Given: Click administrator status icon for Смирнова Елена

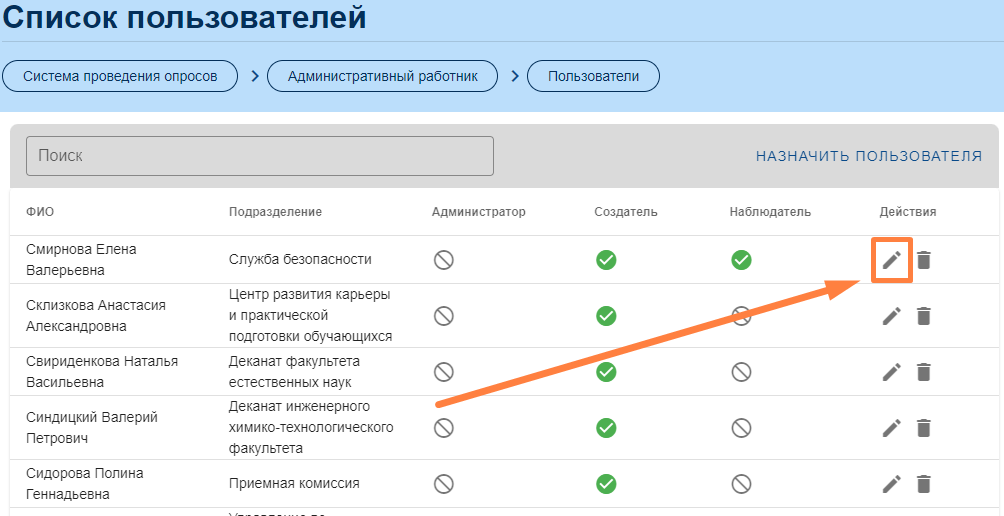Looking at the screenshot, I should click(444, 260).
